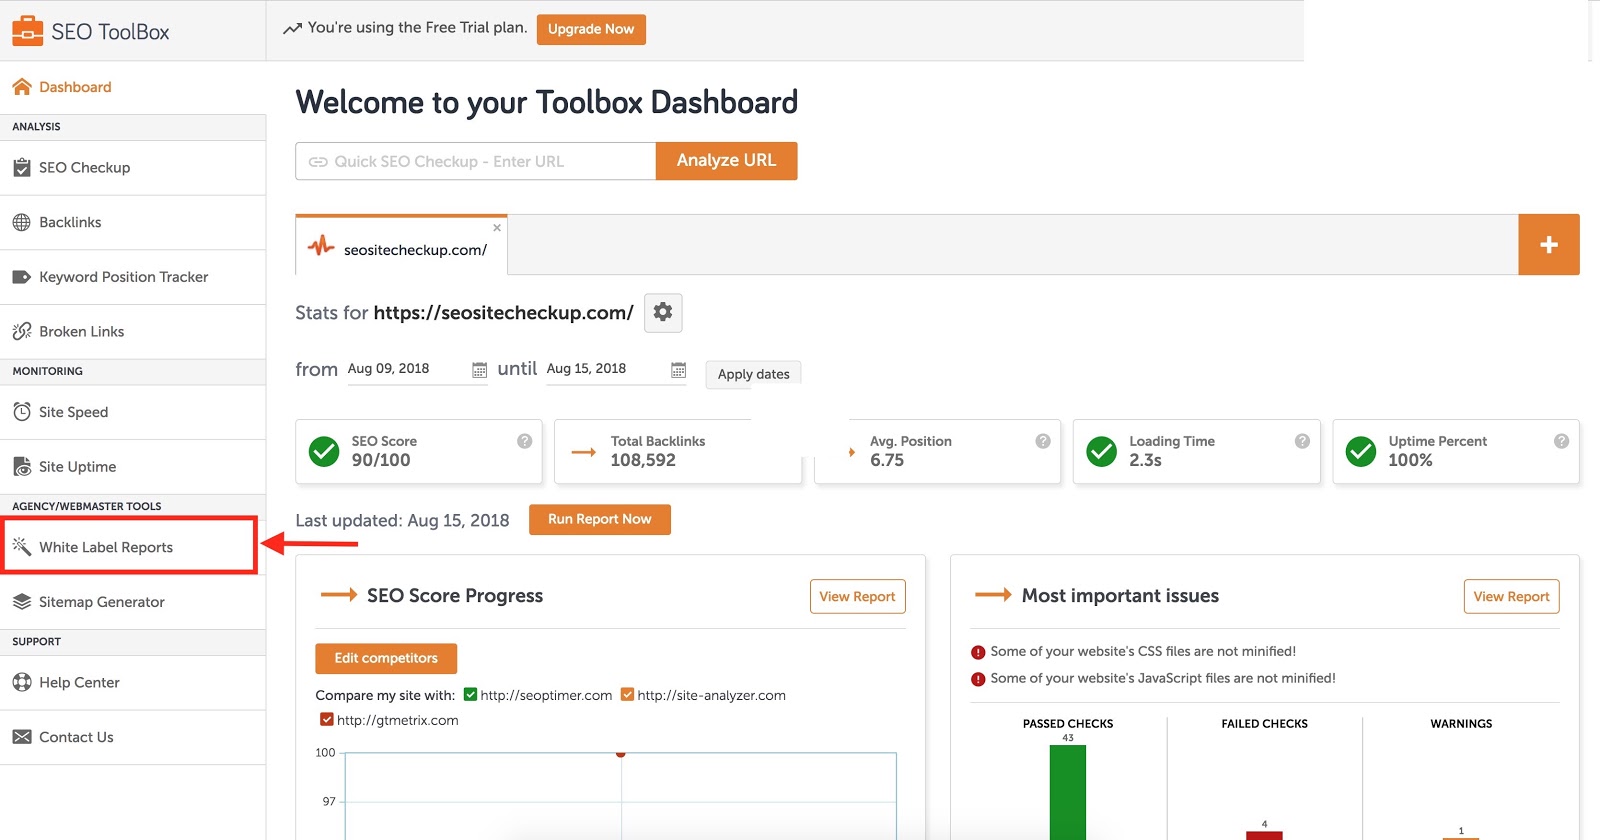This screenshot has height=840, width=1600.
Task: Select the seositecheckup.com site tab
Action: [x=414, y=250]
